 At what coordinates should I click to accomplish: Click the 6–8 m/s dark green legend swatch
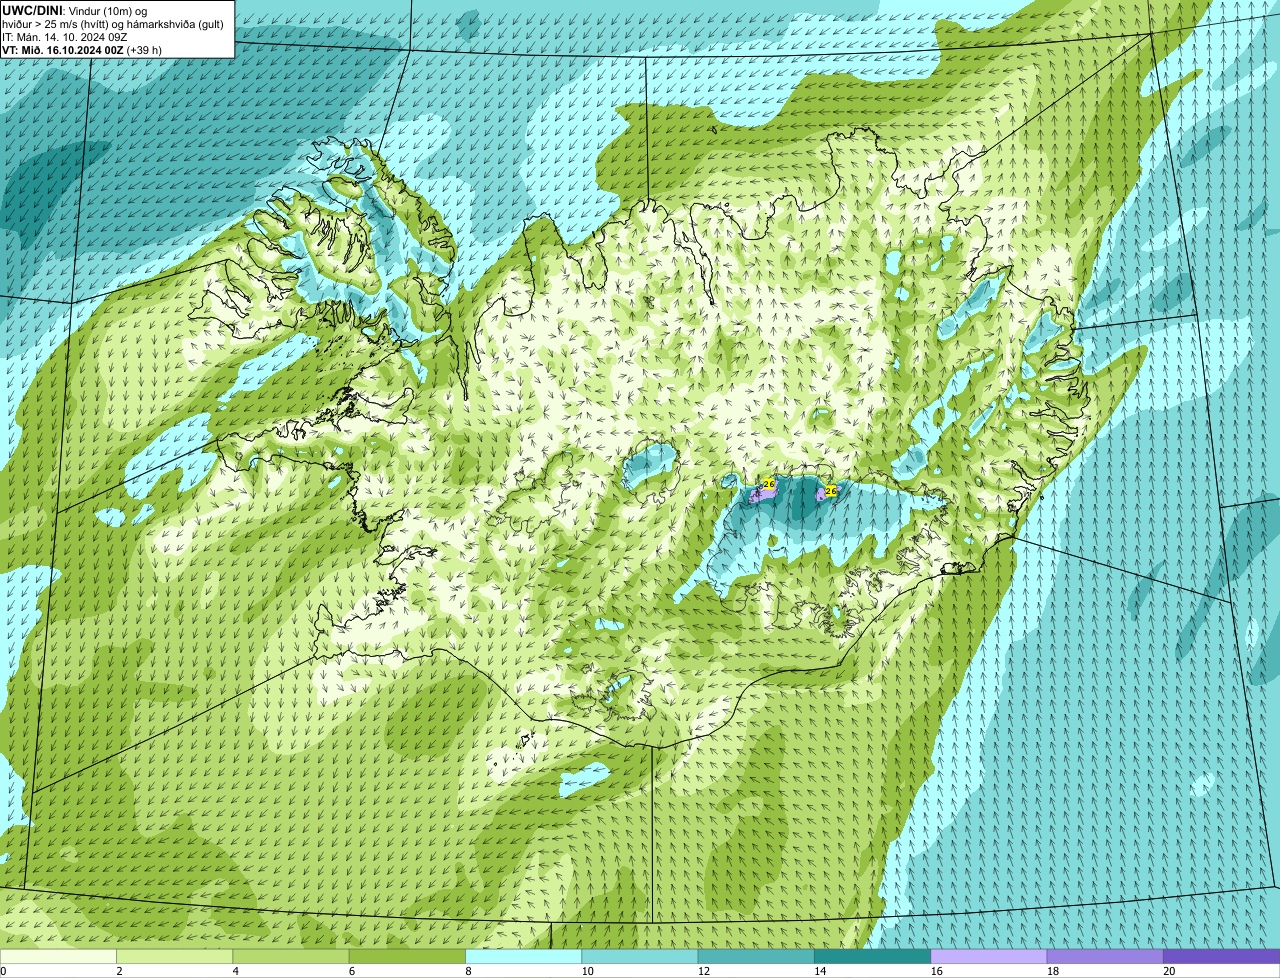[x=408, y=957]
